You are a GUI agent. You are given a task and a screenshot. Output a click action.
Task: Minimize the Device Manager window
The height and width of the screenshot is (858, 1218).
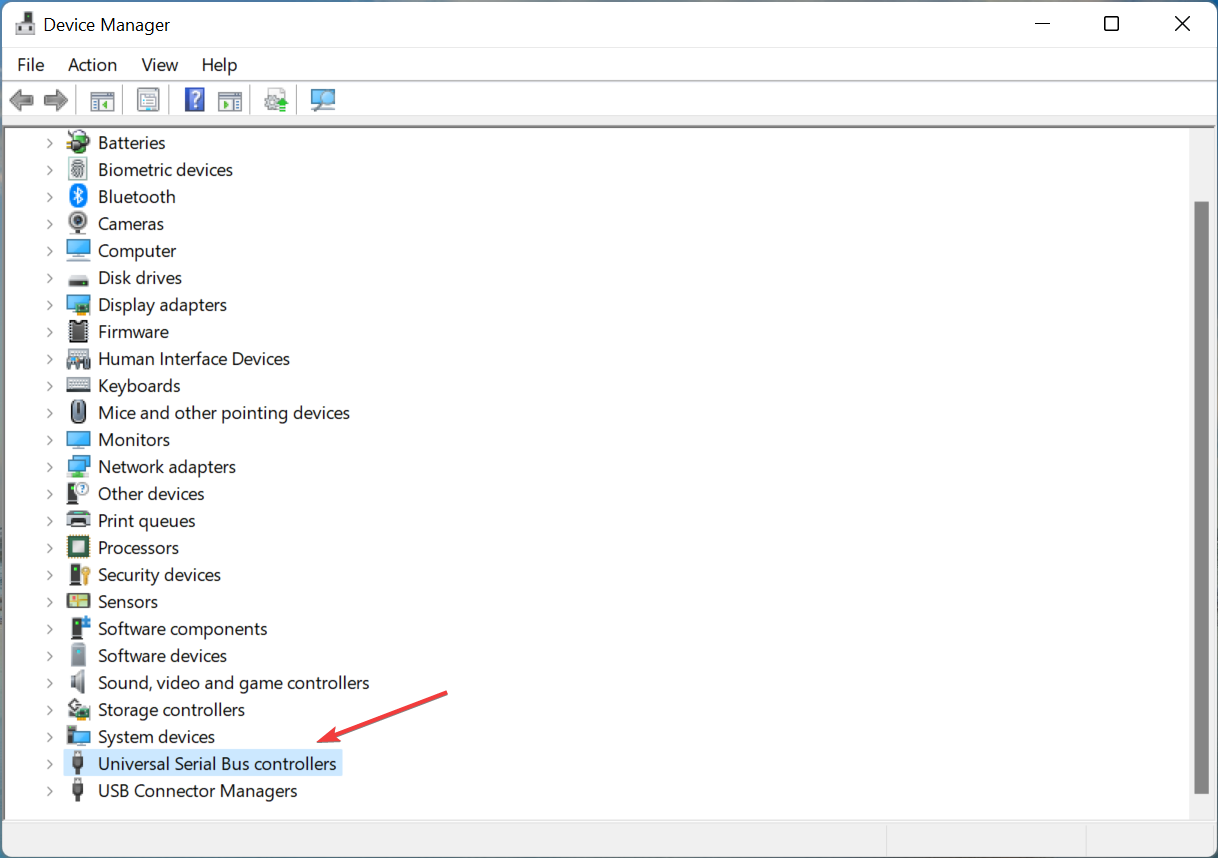[1042, 24]
